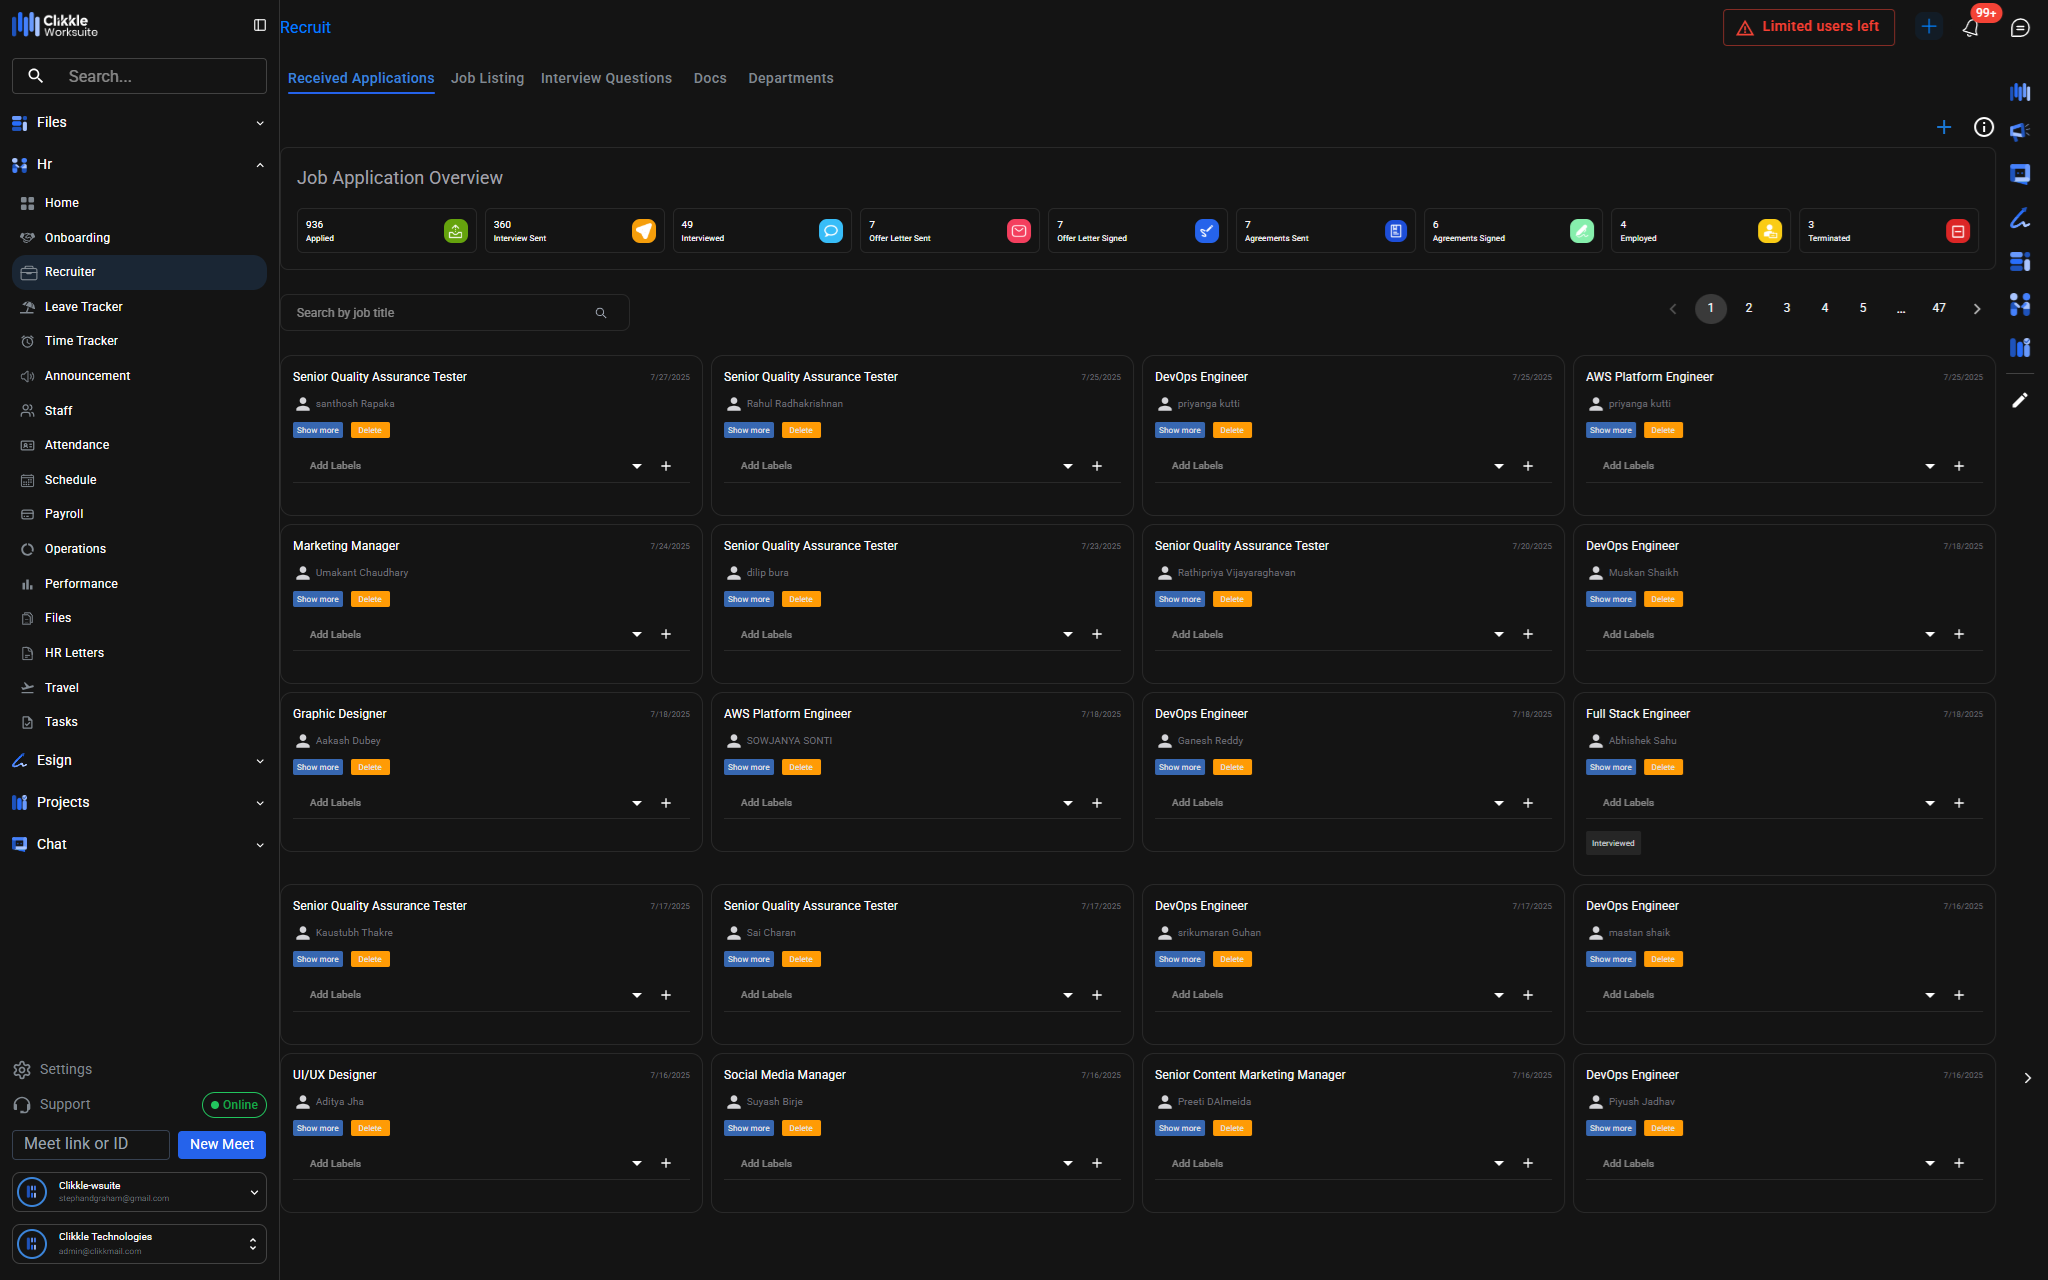This screenshot has width=2048, height=1280.
Task: Go to pagination page 3
Action: (x=1787, y=308)
